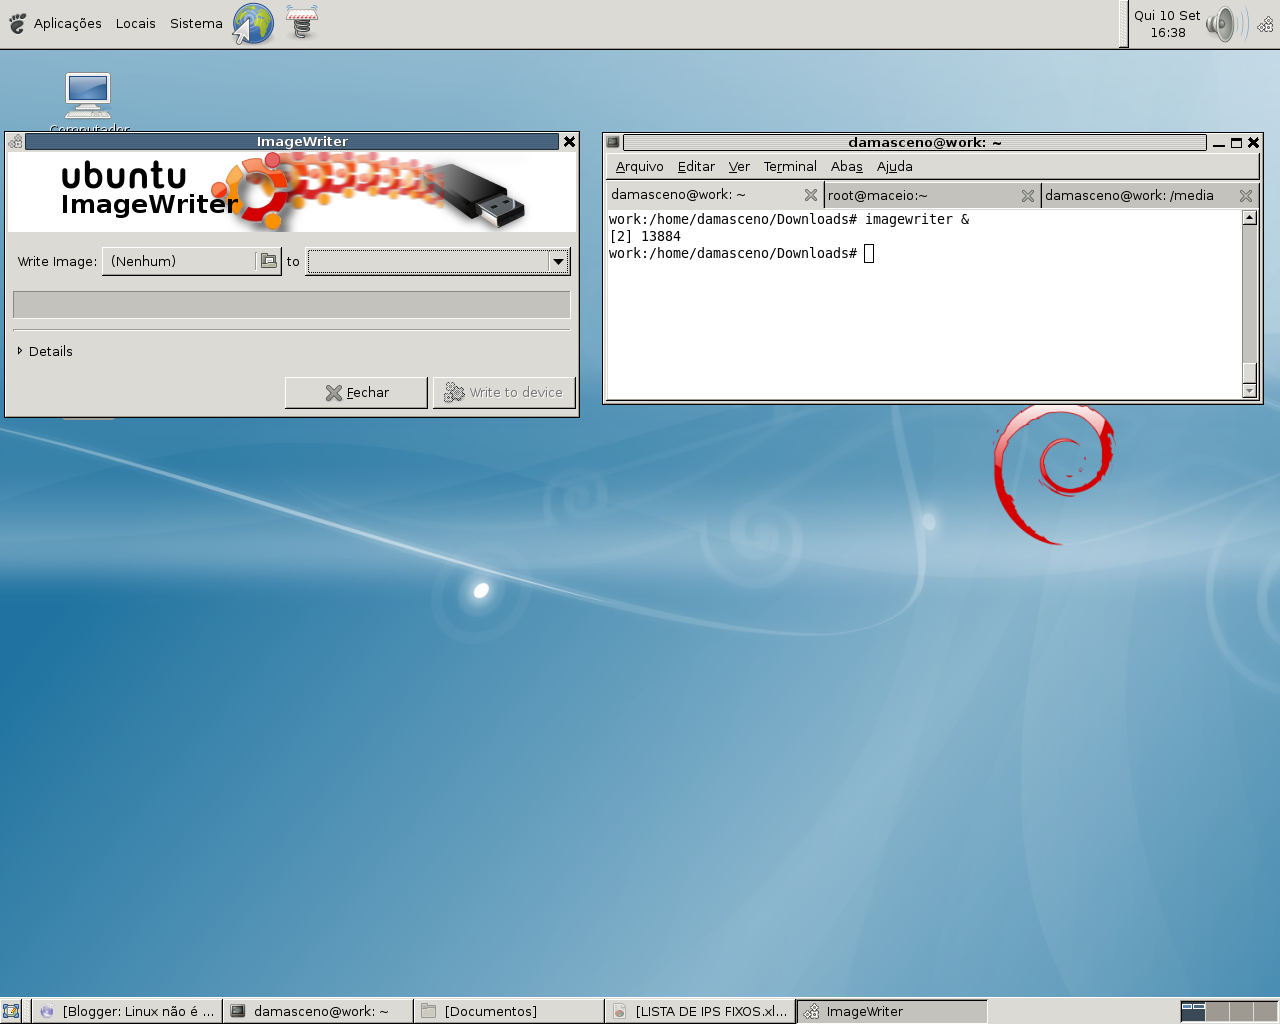The width and height of the screenshot is (1280, 1024).
Task: Click the terminal scrollbar down arrow
Action: coord(1249,390)
